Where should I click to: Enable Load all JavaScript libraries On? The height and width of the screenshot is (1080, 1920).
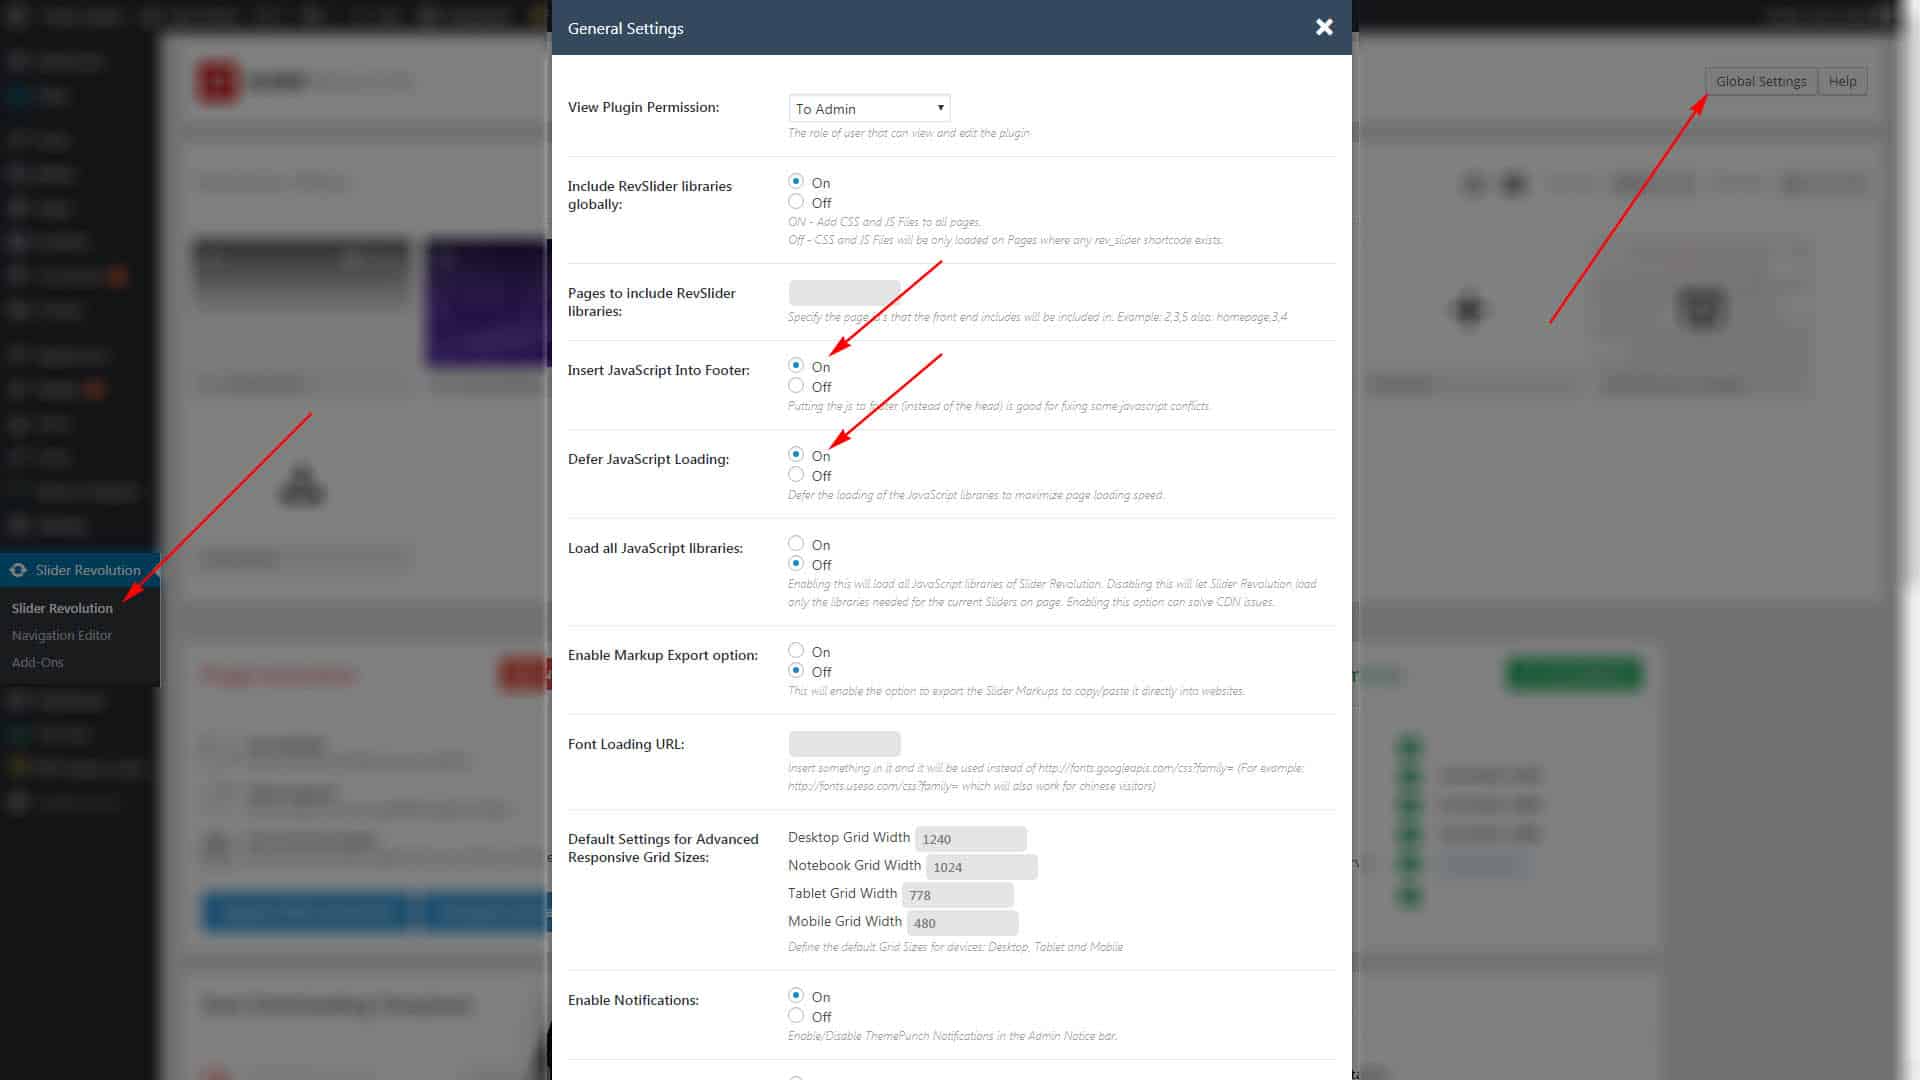point(795,543)
